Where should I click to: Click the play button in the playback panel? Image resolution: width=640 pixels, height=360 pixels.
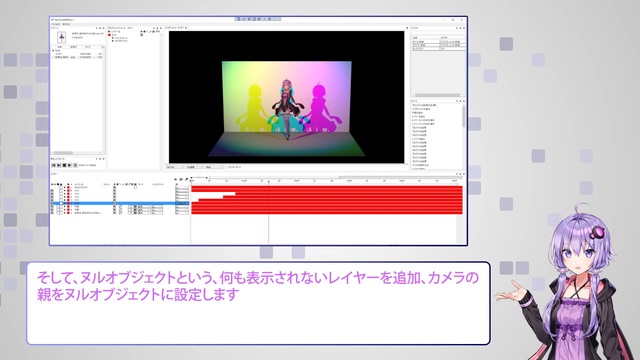pyautogui.click(x=70, y=165)
